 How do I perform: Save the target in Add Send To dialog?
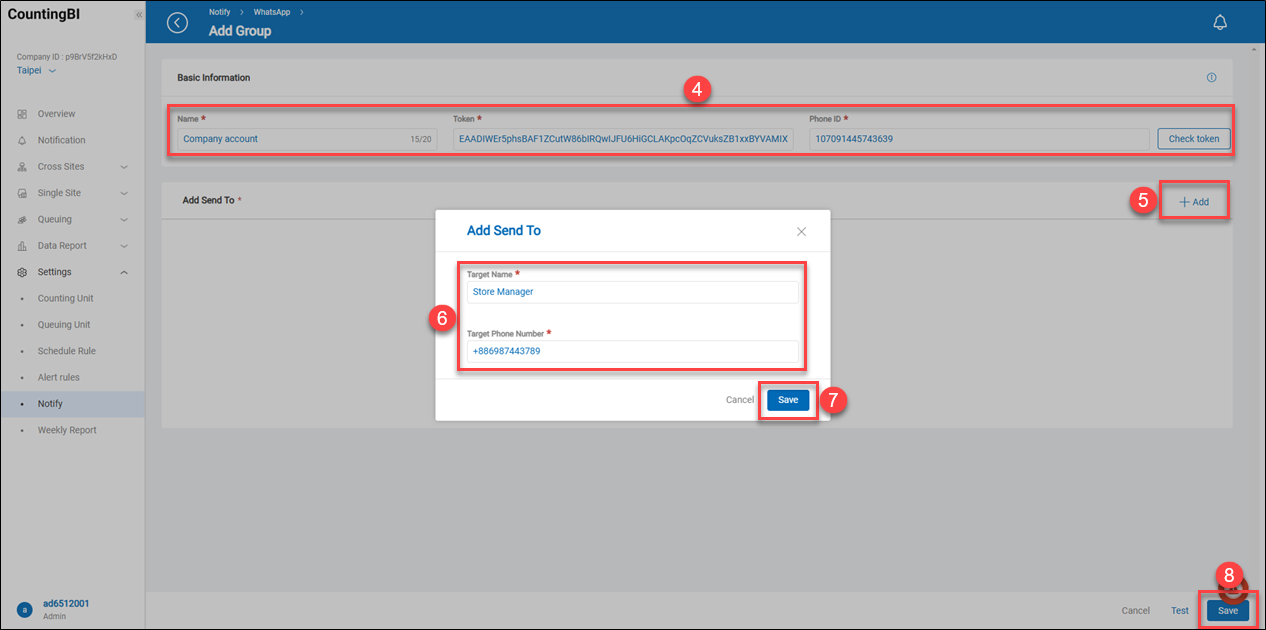(x=788, y=400)
